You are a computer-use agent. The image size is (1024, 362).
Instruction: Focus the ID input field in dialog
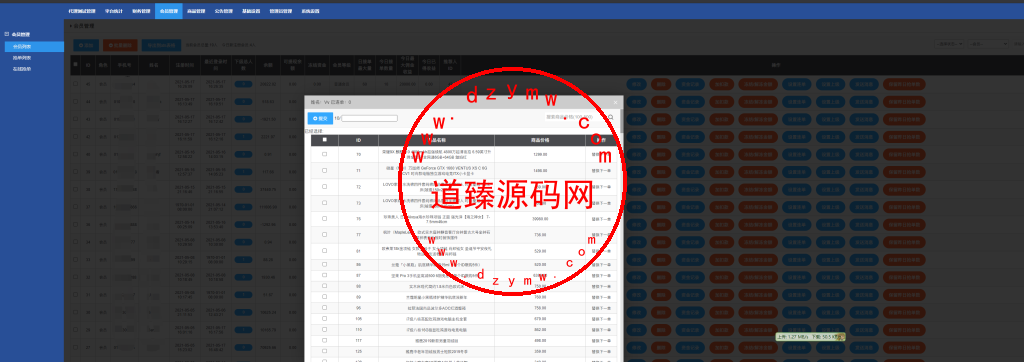coord(369,118)
